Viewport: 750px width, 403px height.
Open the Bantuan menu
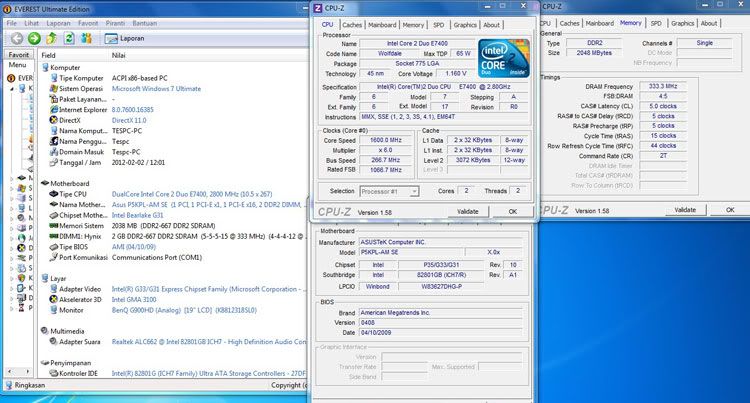144,23
